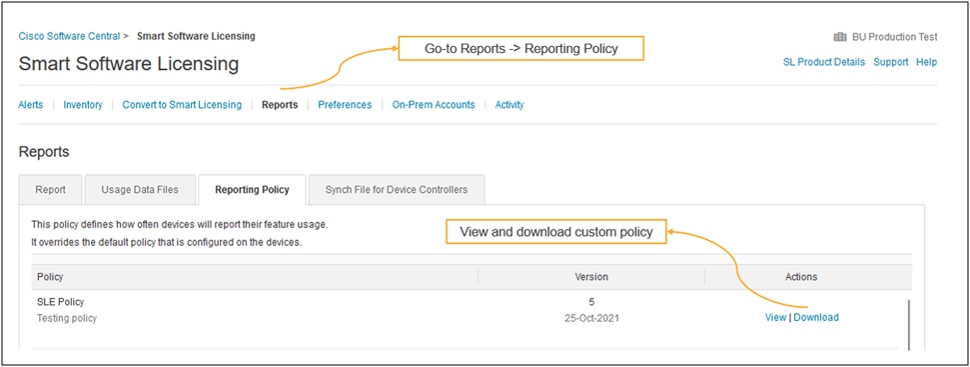Click the Version column header
970x367 pixels.
tap(591, 277)
